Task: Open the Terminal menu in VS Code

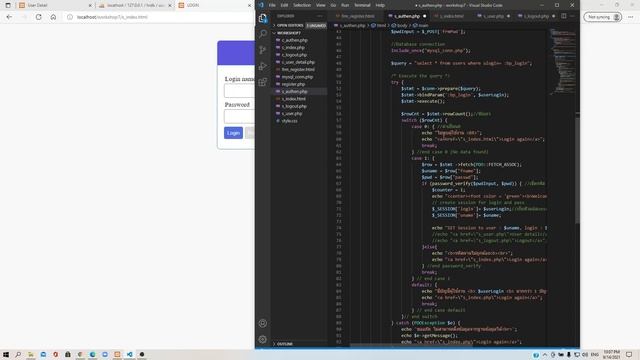Action: click(362, 5)
